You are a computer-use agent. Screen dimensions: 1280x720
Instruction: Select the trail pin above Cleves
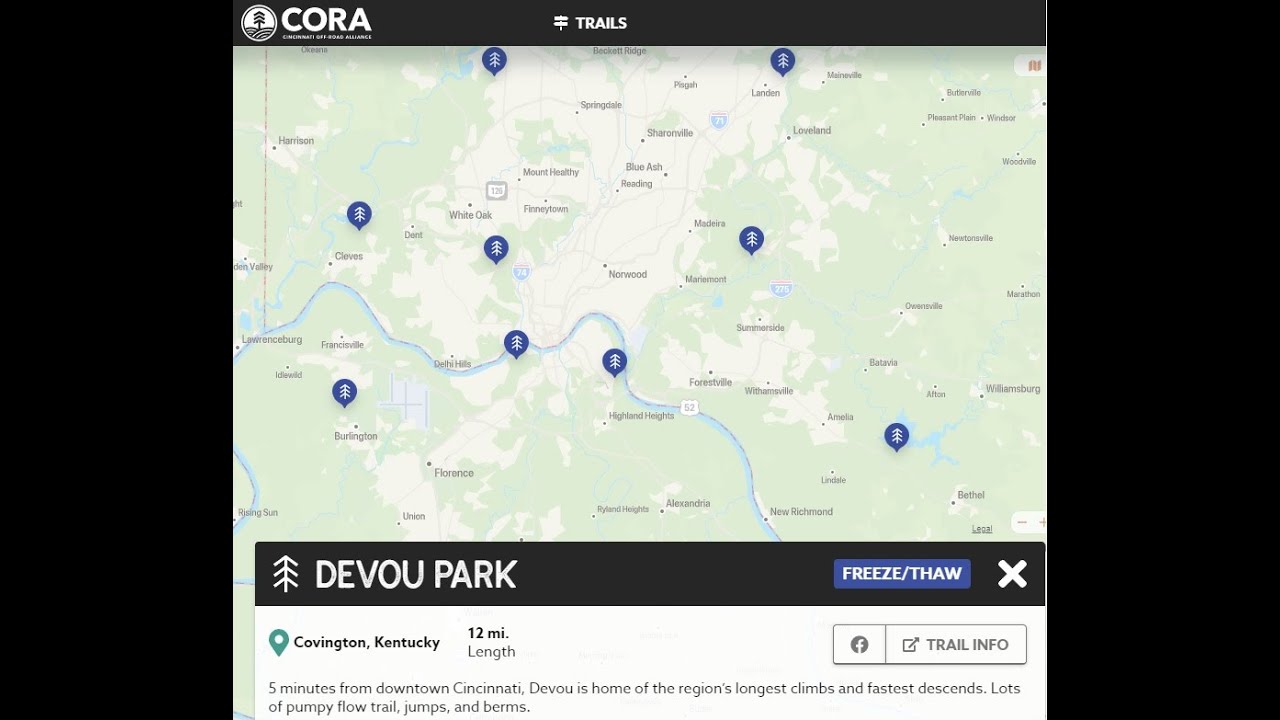click(x=359, y=215)
